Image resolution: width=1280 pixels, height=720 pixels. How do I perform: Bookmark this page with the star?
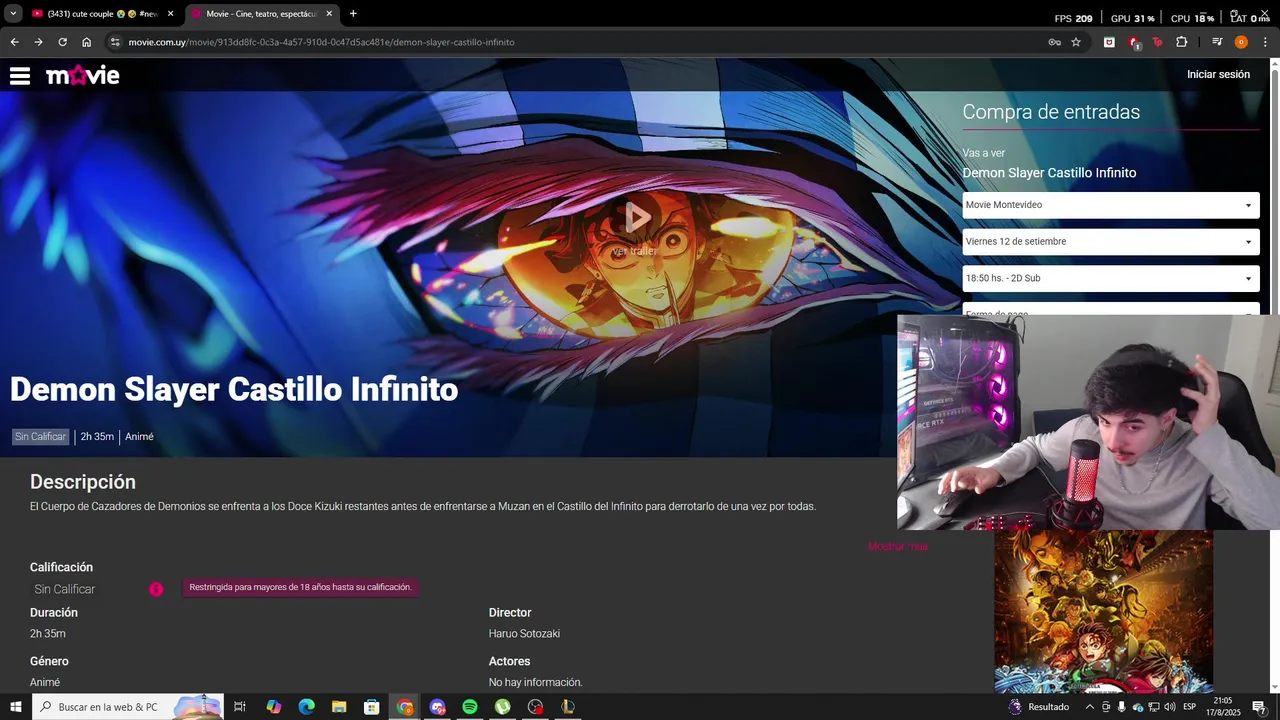point(1076,42)
